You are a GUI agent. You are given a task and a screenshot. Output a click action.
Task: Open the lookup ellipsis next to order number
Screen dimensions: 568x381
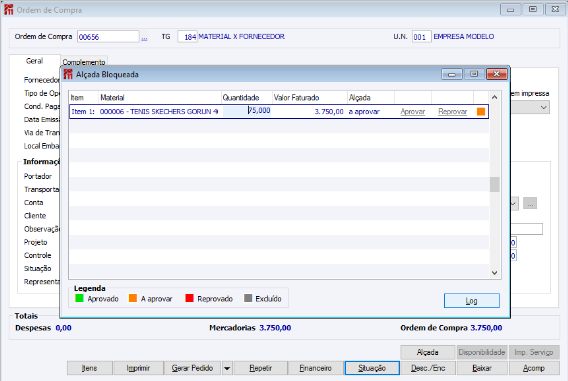click(144, 37)
